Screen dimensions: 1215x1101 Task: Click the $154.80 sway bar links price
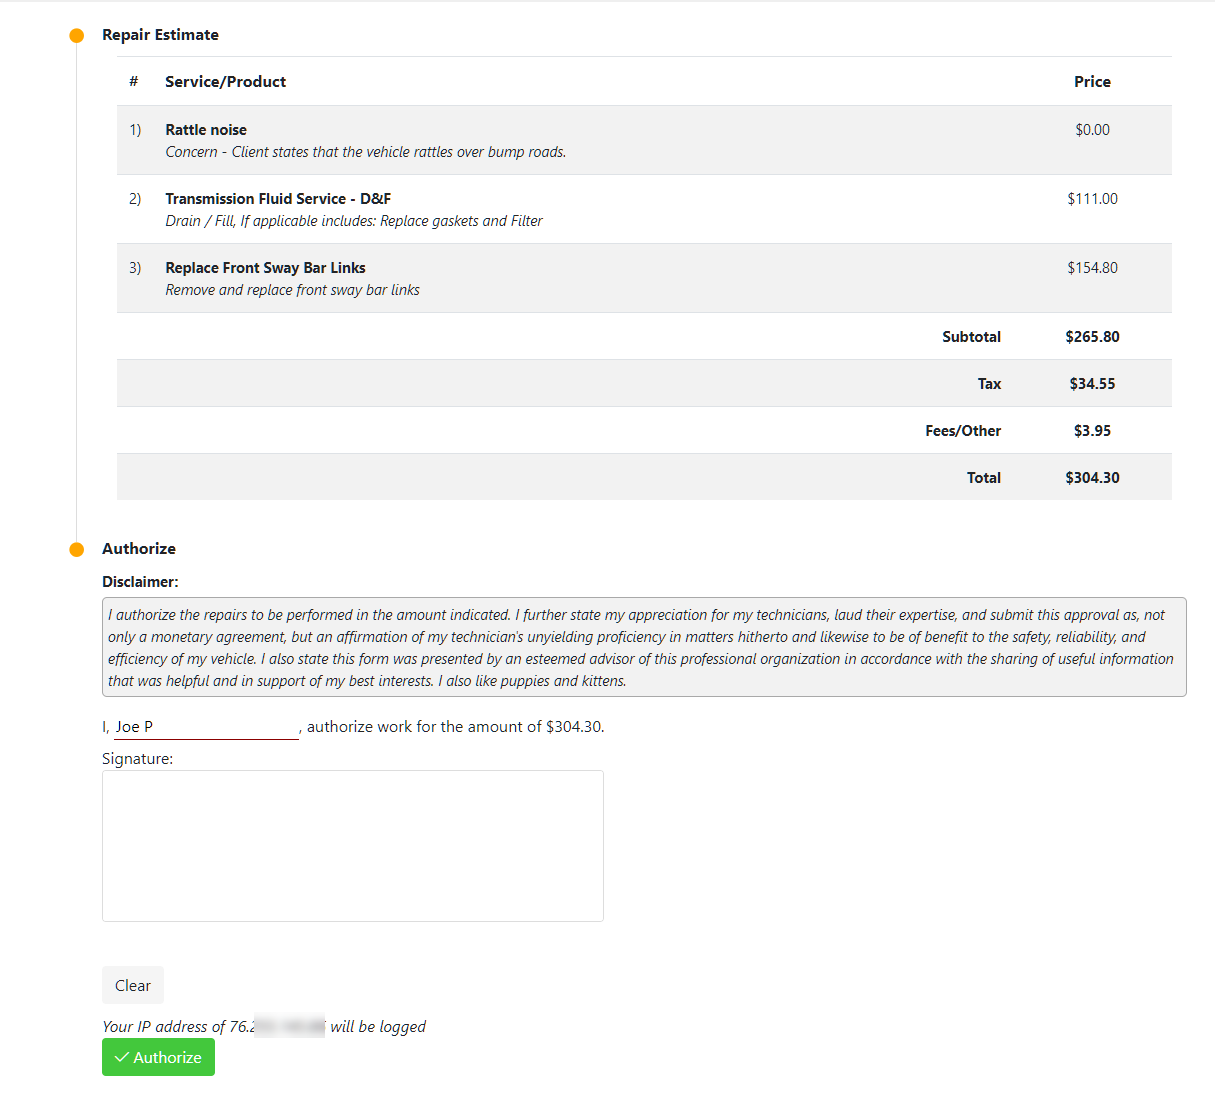(1092, 268)
